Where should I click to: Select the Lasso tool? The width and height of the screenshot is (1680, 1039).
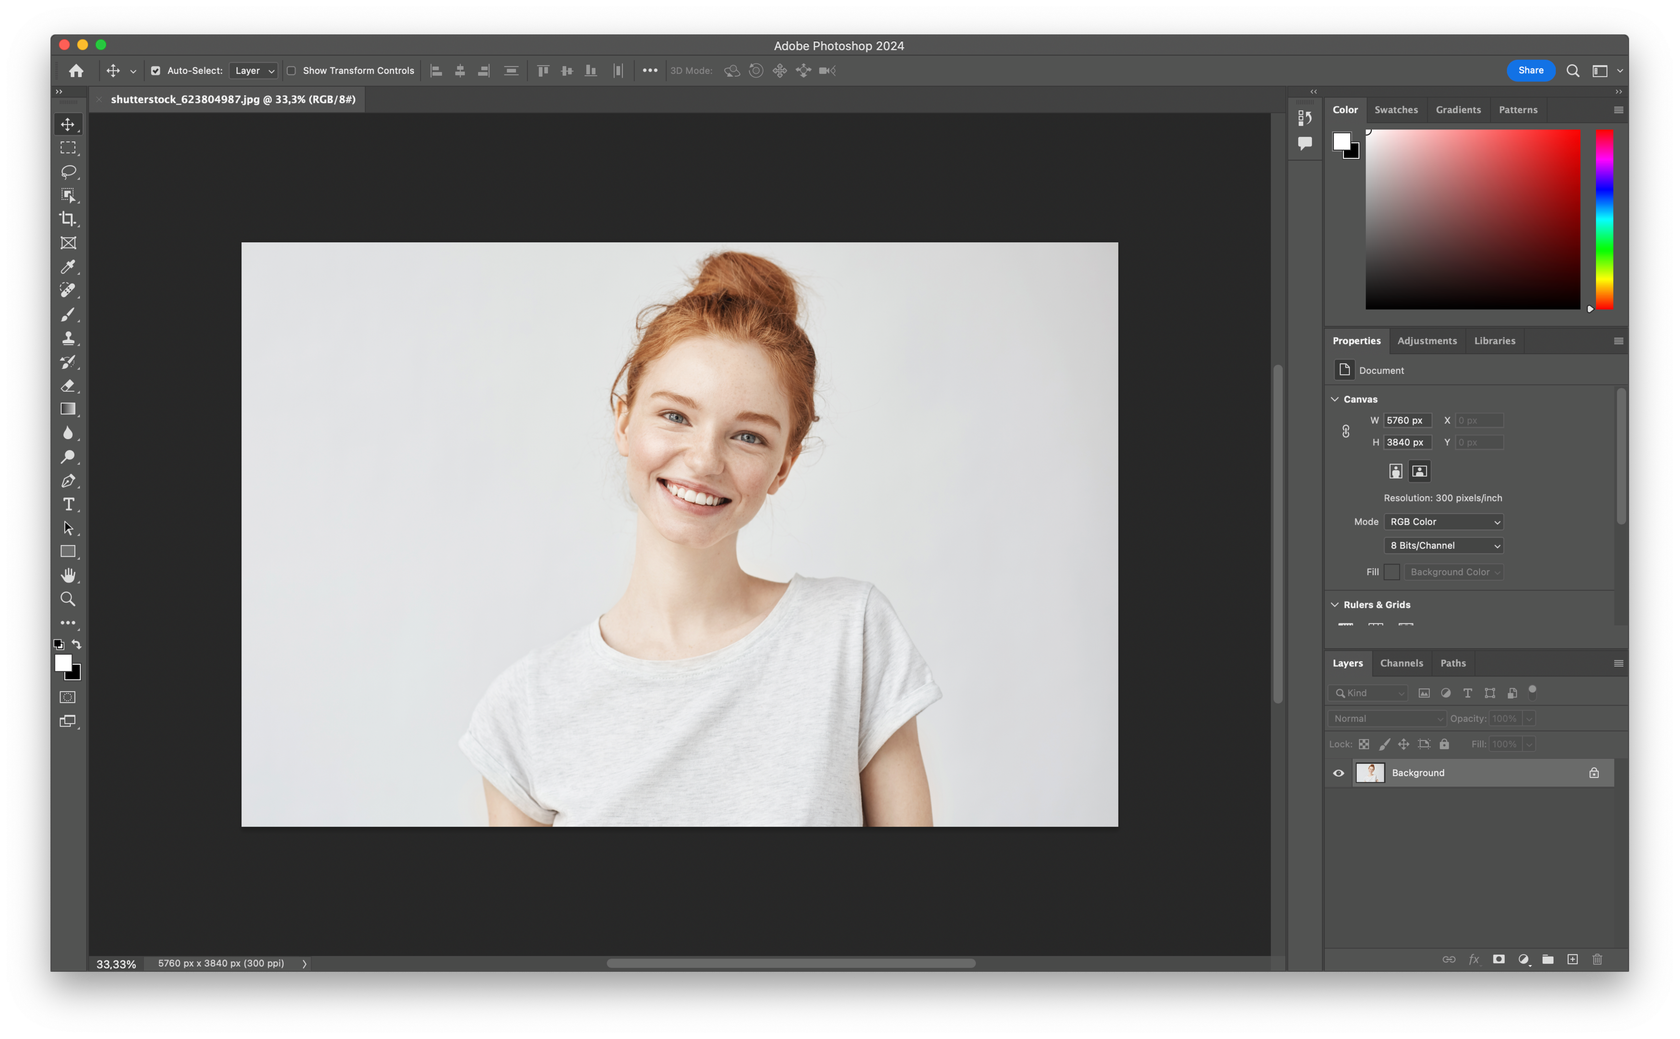[x=68, y=172]
